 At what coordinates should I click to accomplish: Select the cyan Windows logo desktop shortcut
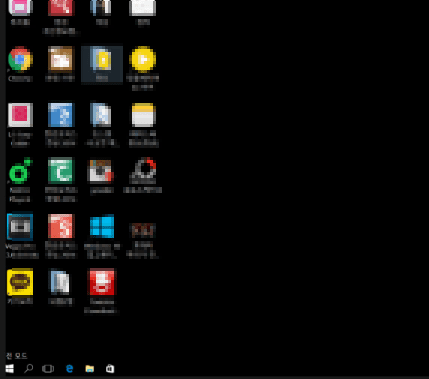pyautogui.click(x=102, y=226)
